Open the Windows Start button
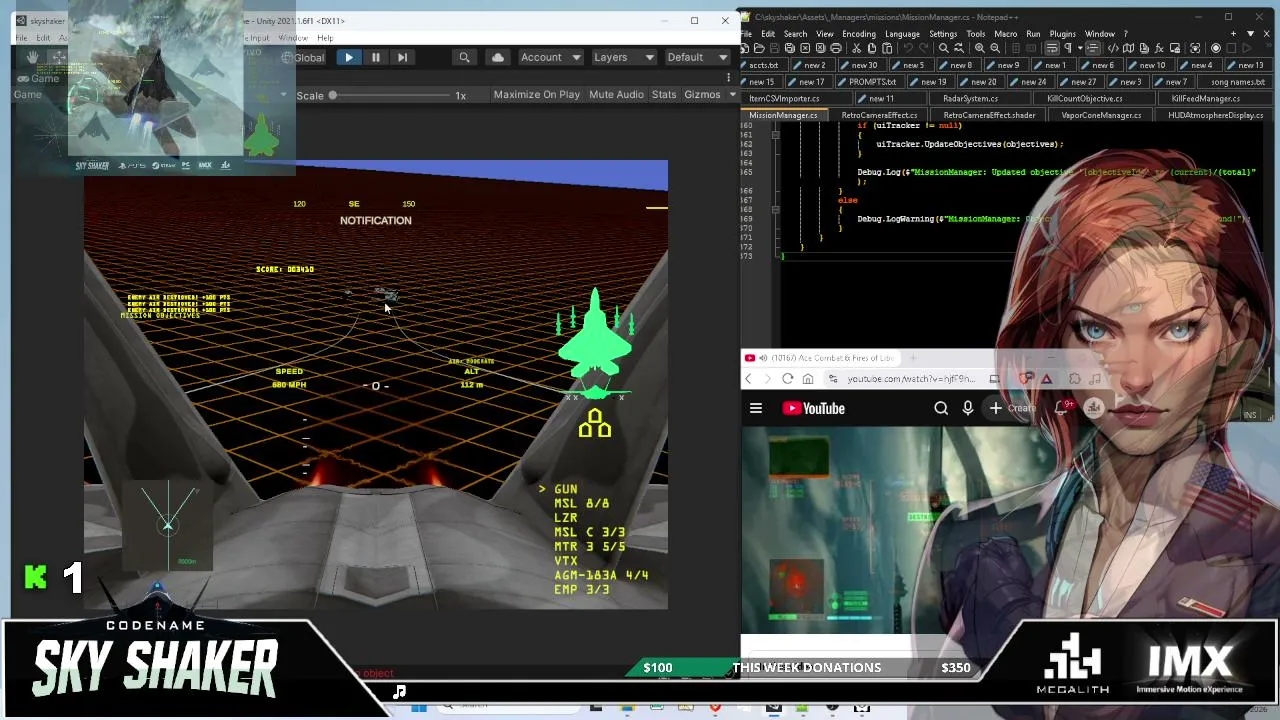The width and height of the screenshot is (1280, 720). pyautogui.click(x=418, y=707)
